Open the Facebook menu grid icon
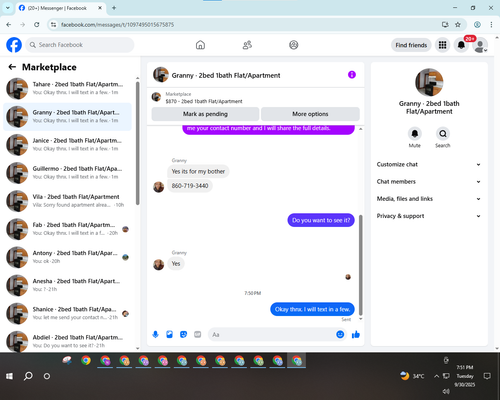Image resolution: width=500 pixels, height=400 pixels. pyautogui.click(x=442, y=45)
